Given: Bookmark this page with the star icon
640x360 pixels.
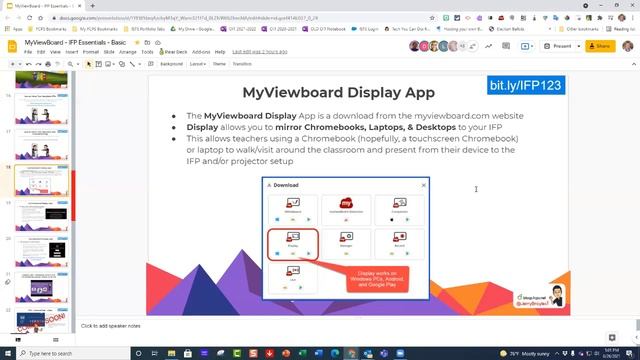Looking at the screenshot, I should point(432,18).
